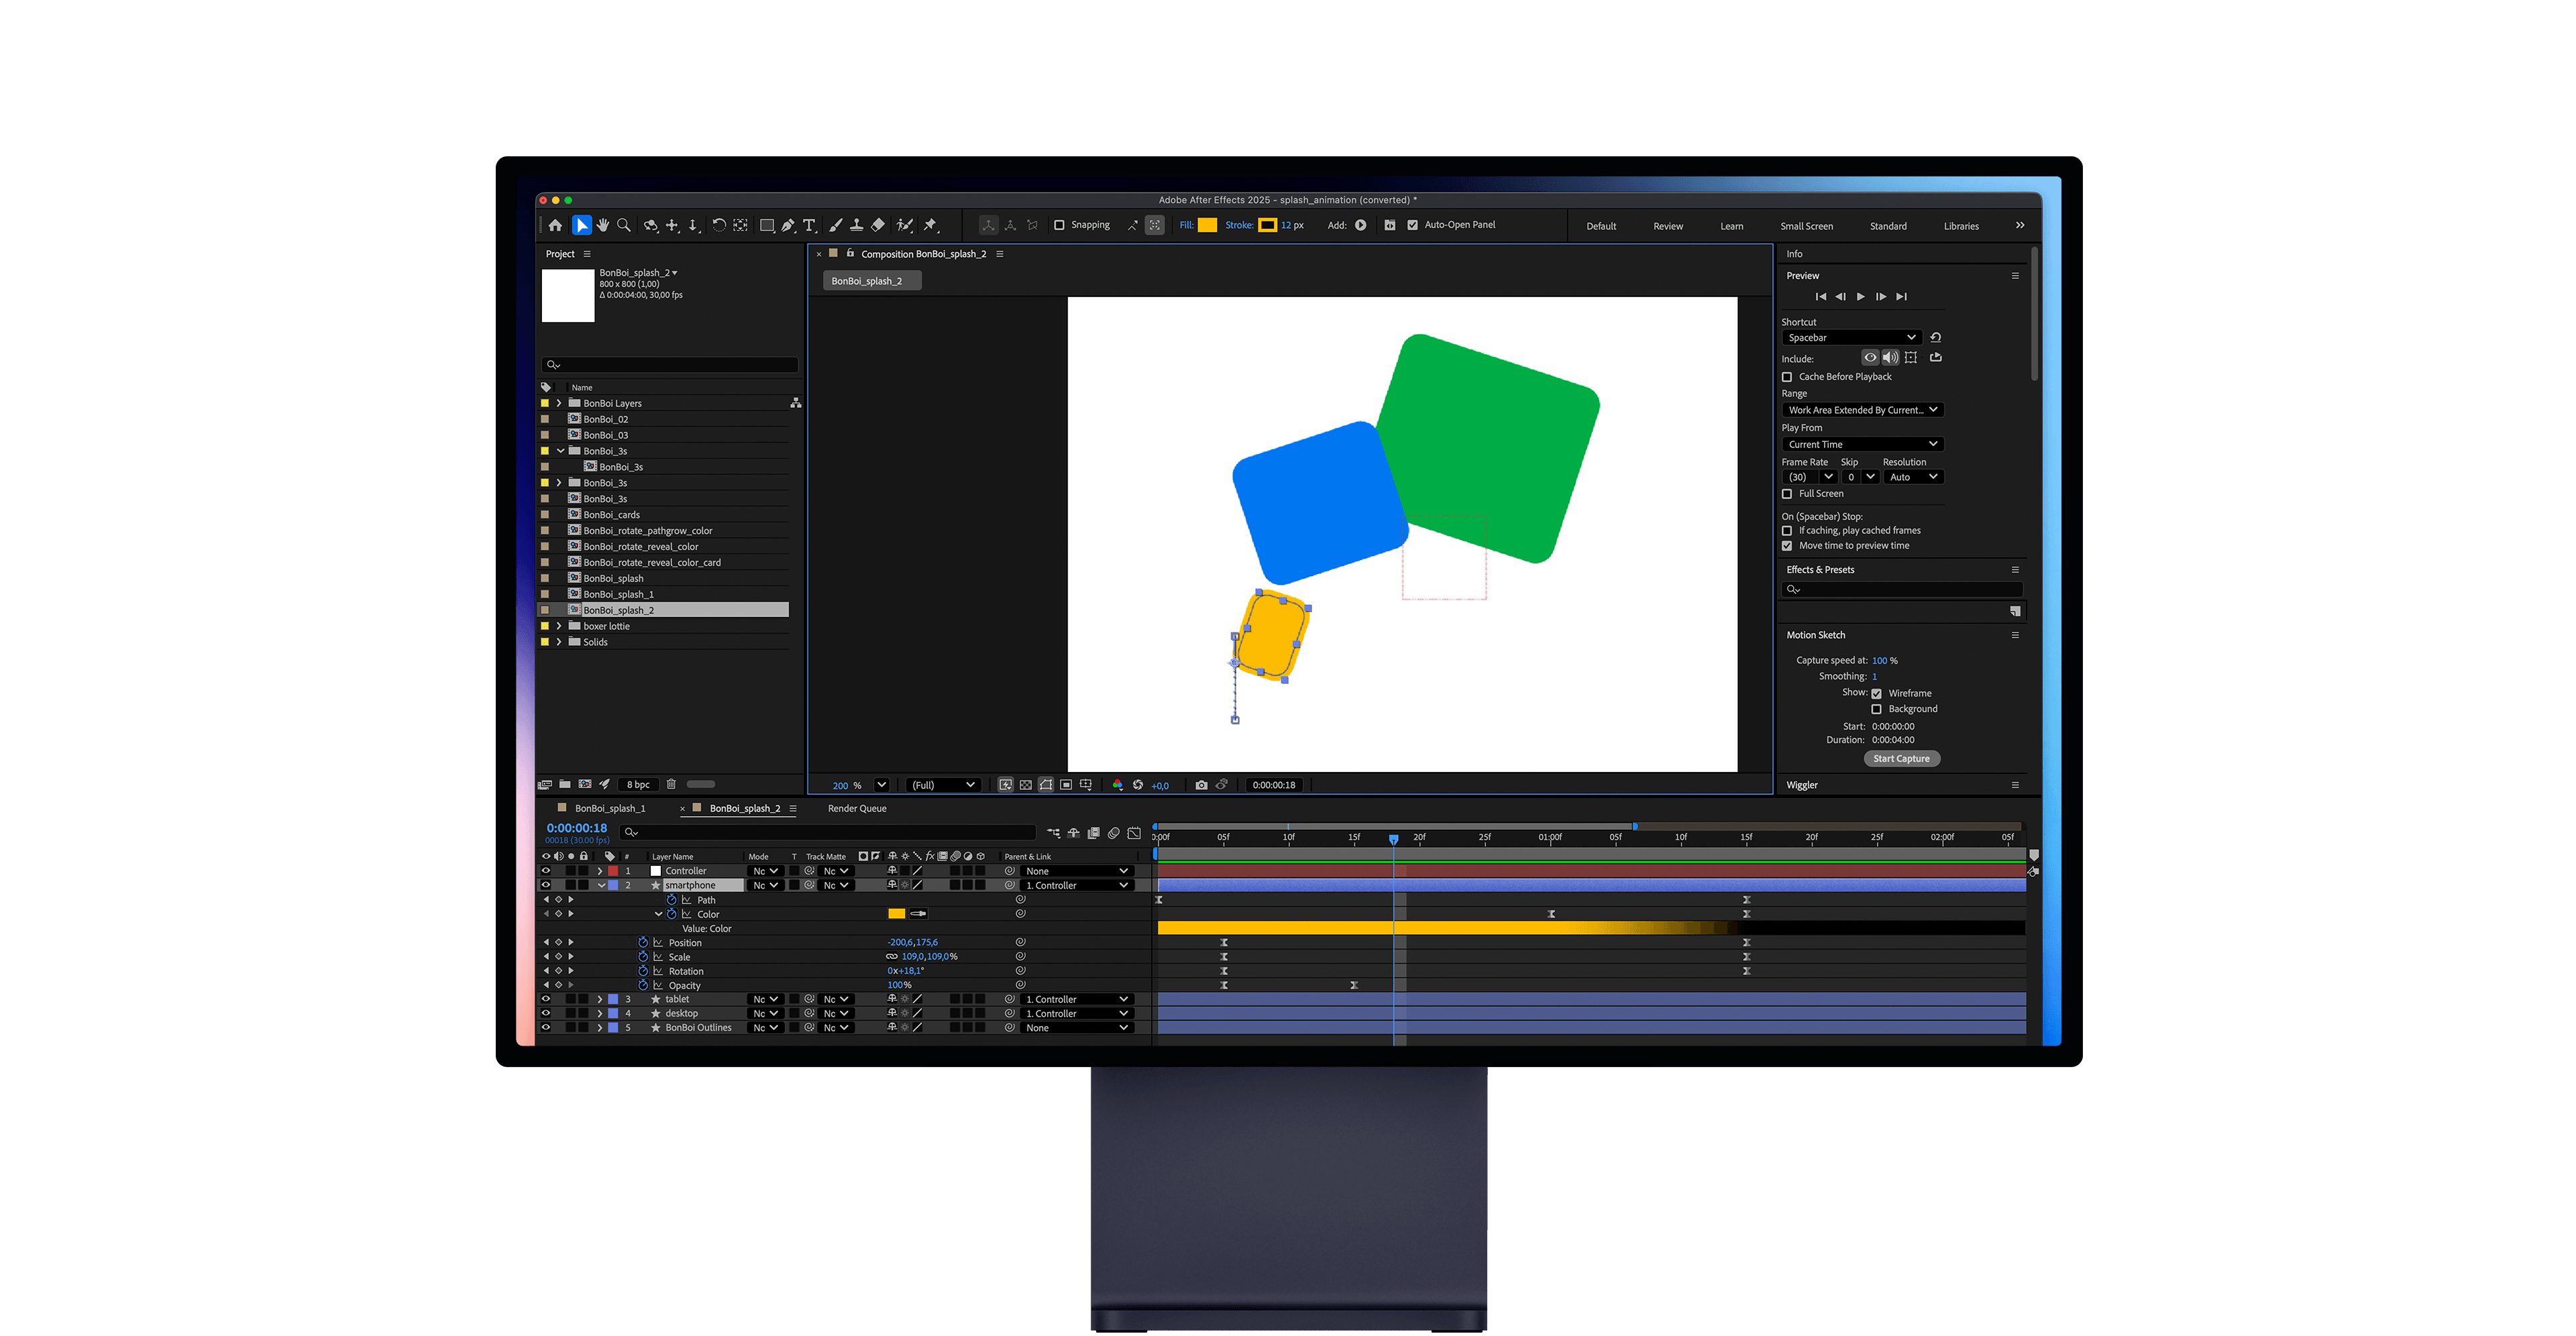Screen dimensions: 2576x1336
Task: Take snapshot with the camera icon
Action: pyautogui.click(x=1201, y=785)
